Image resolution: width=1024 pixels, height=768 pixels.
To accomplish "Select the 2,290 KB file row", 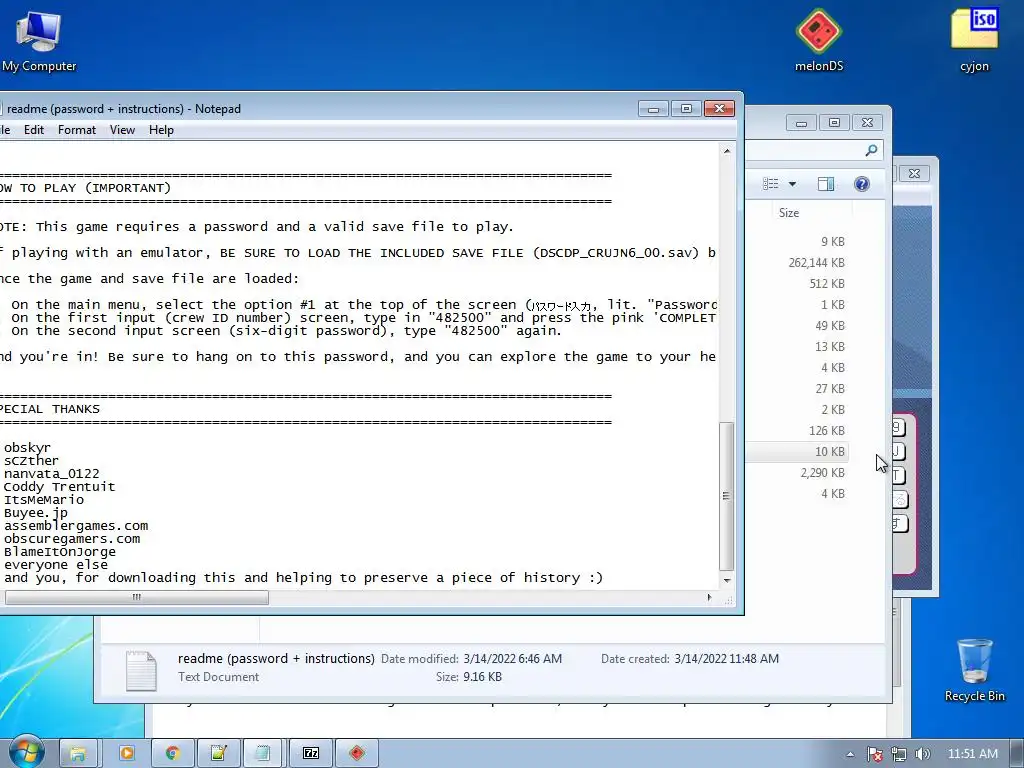I will click(x=799, y=473).
